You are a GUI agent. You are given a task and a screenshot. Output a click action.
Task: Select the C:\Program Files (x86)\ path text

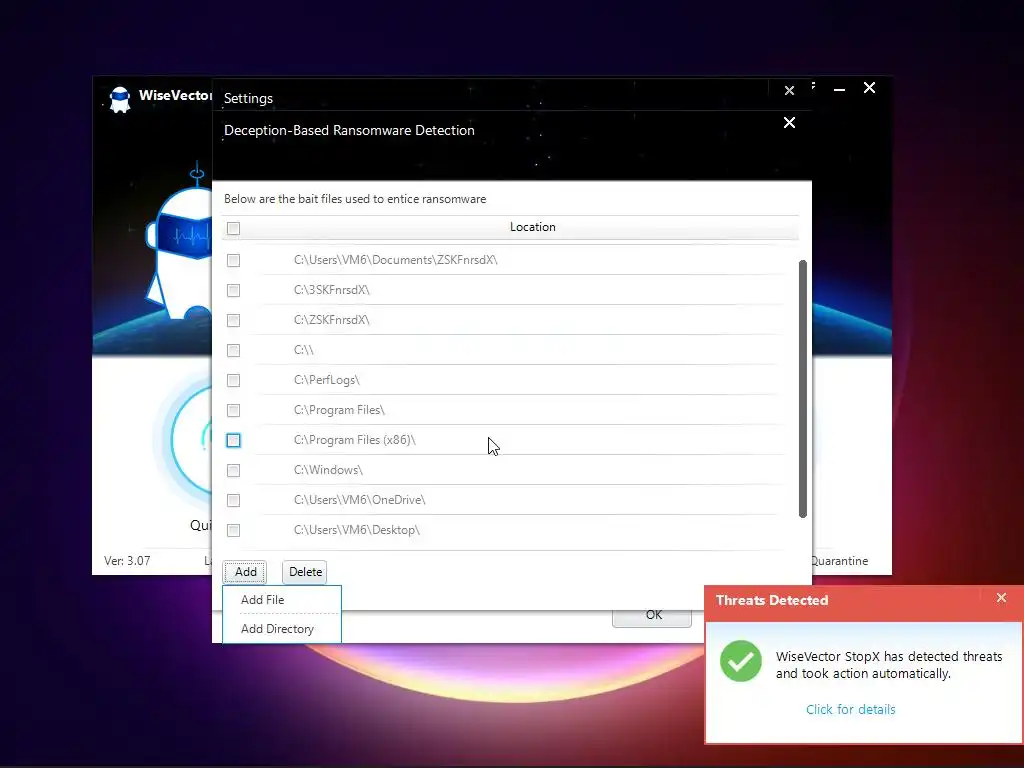click(355, 440)
